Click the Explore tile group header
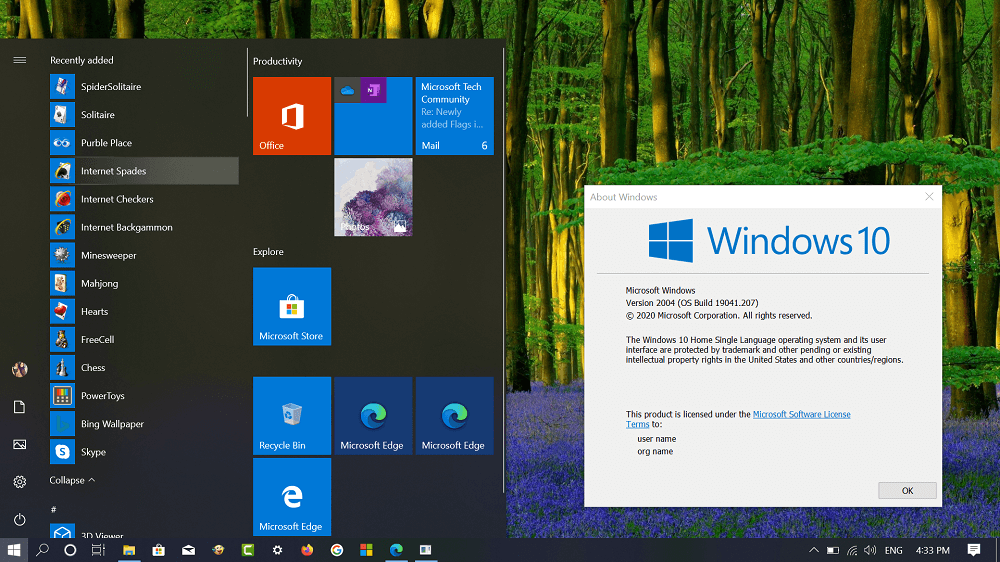The image size is (1000, 562). (x=268, y=251)
